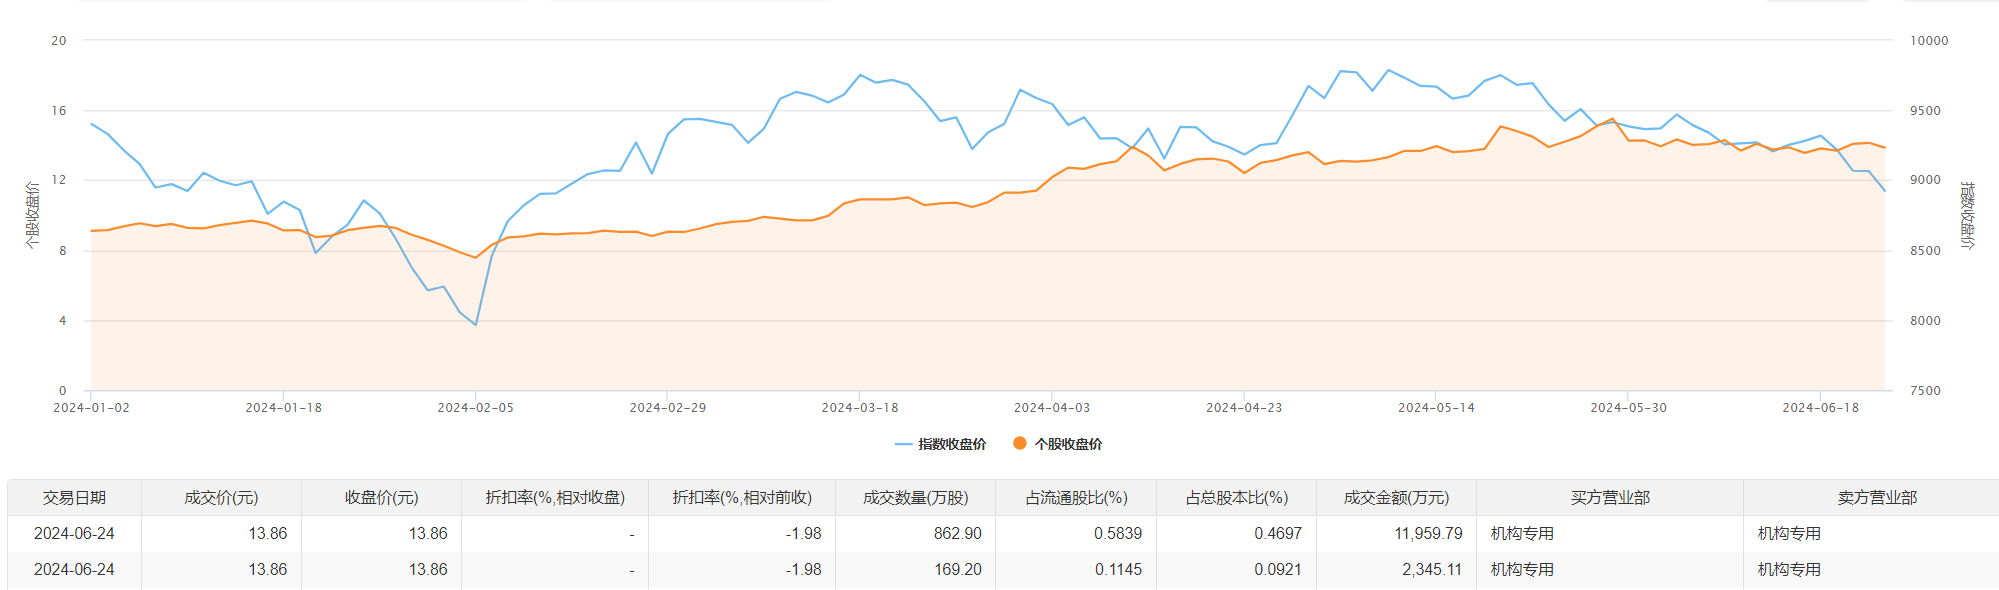Click the blue line legend marker
The width and height of the screenshot is (1999, 590).
click(903, 444)
